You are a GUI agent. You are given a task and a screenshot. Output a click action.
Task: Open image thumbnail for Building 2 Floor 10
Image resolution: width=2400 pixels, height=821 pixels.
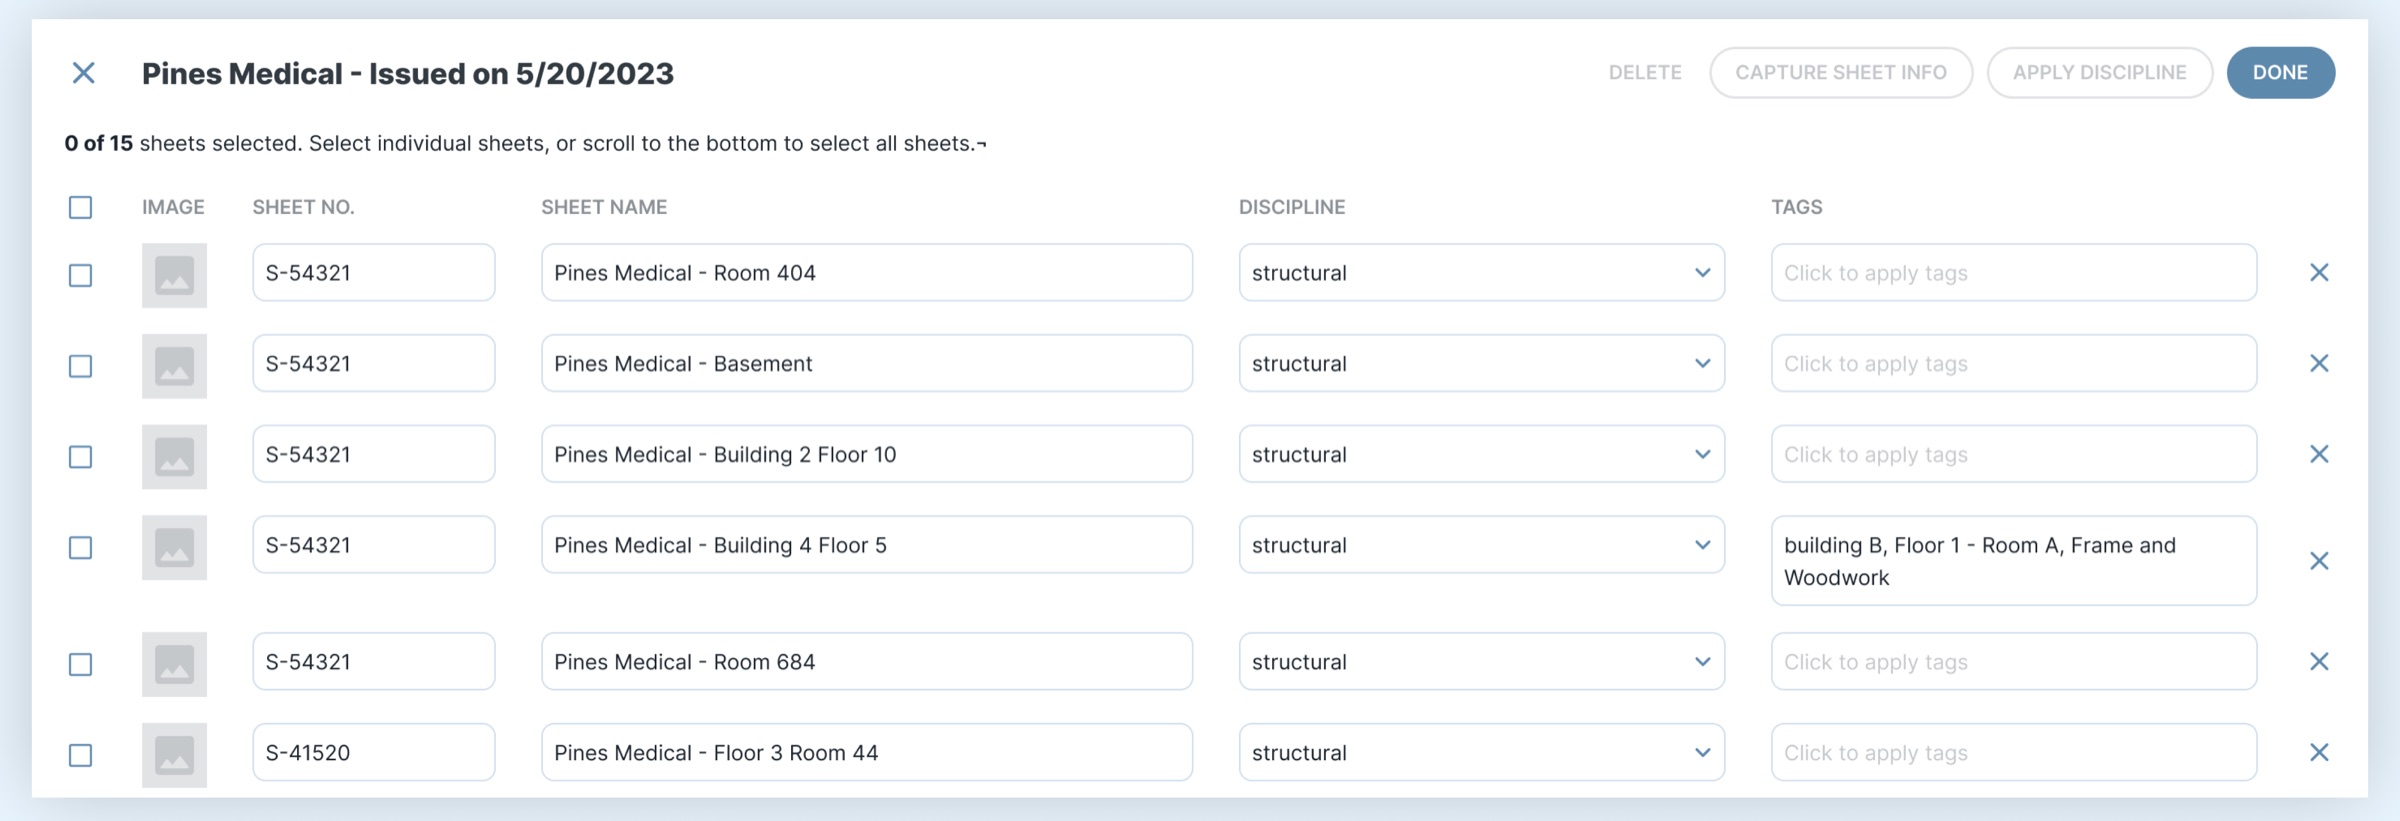point(174,457)
